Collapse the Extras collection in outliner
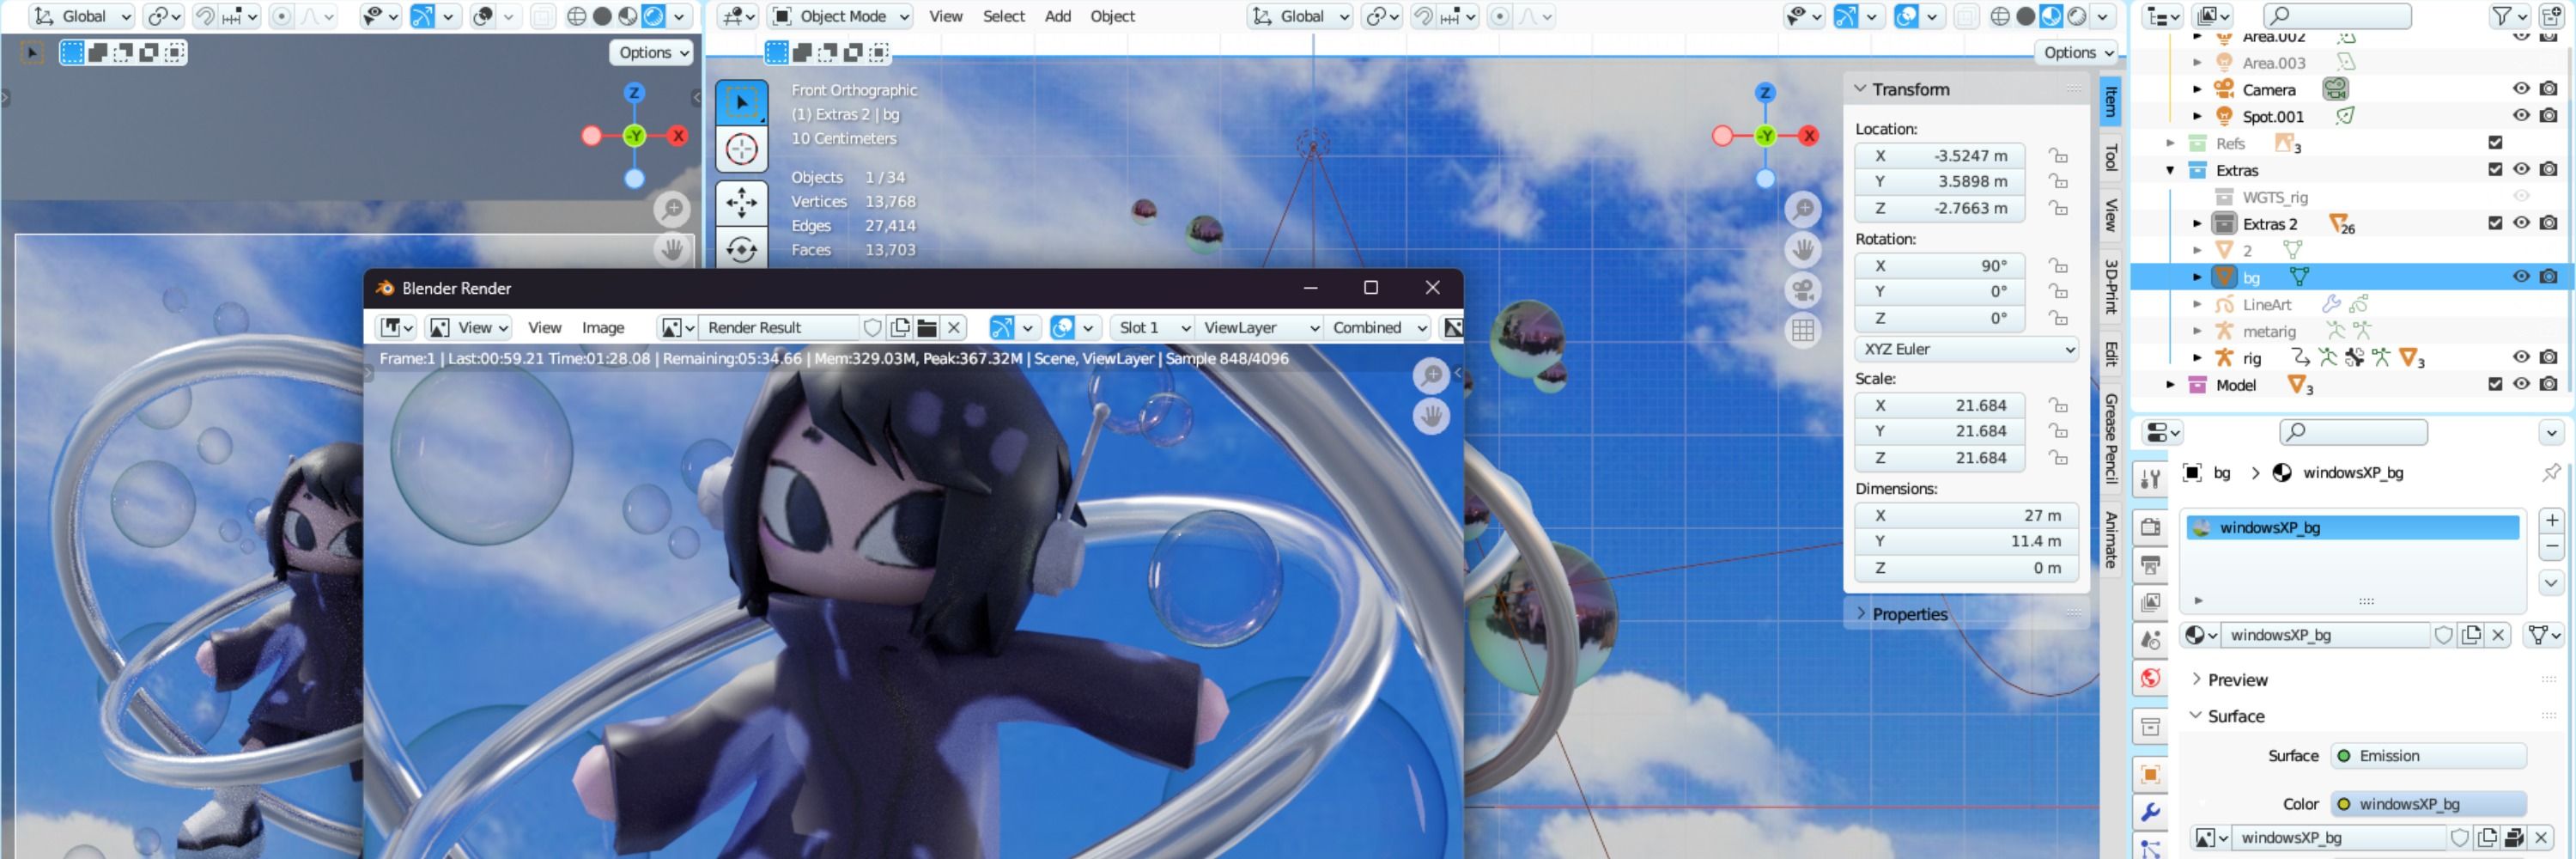2576x859 pixels. (2170, 171)
